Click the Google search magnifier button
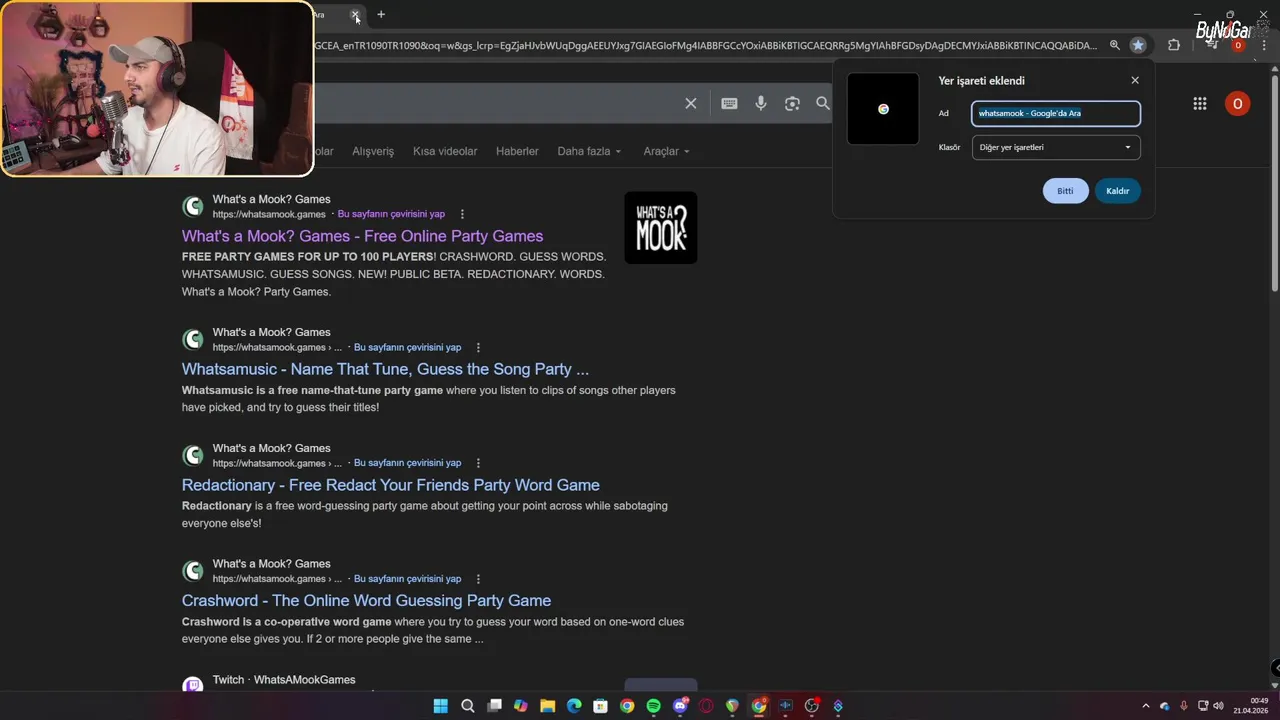 coord(823,103)
